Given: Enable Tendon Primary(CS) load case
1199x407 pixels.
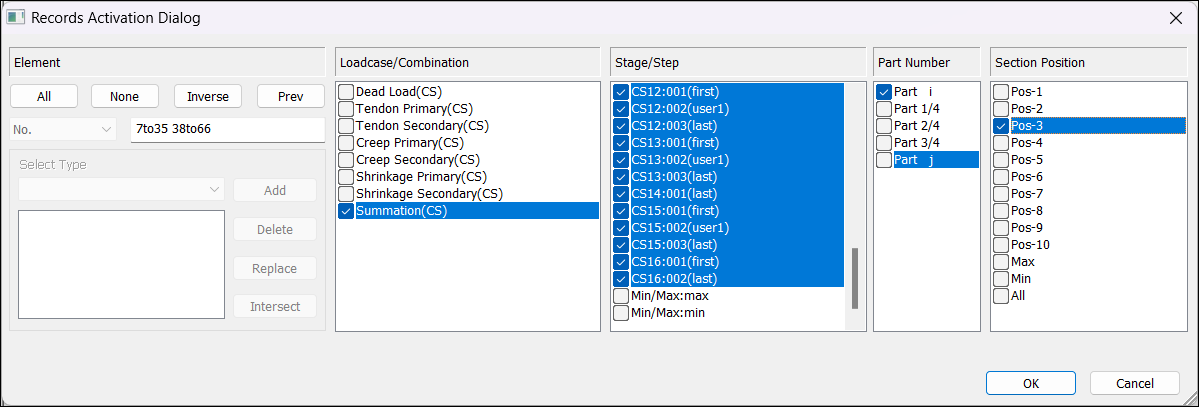Looking at the screenshot, I should (346, 109).
